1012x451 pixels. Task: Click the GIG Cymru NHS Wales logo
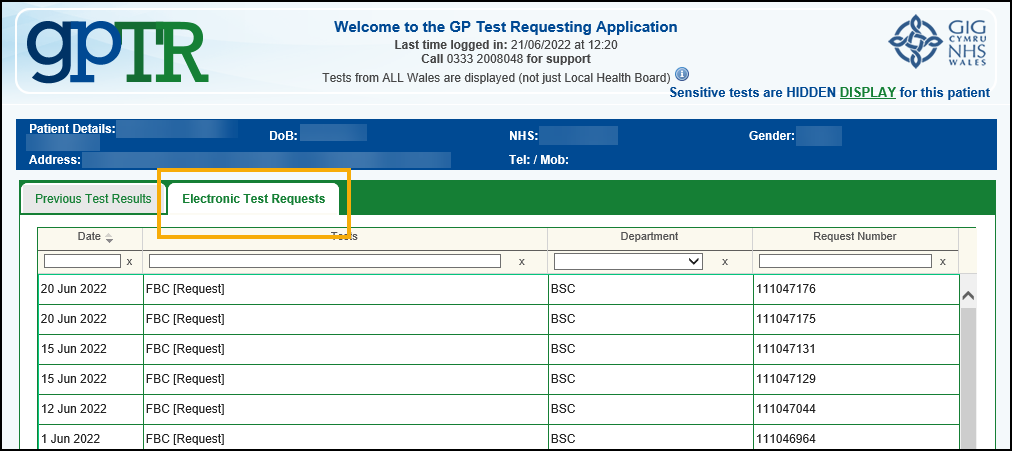[938, 43]
